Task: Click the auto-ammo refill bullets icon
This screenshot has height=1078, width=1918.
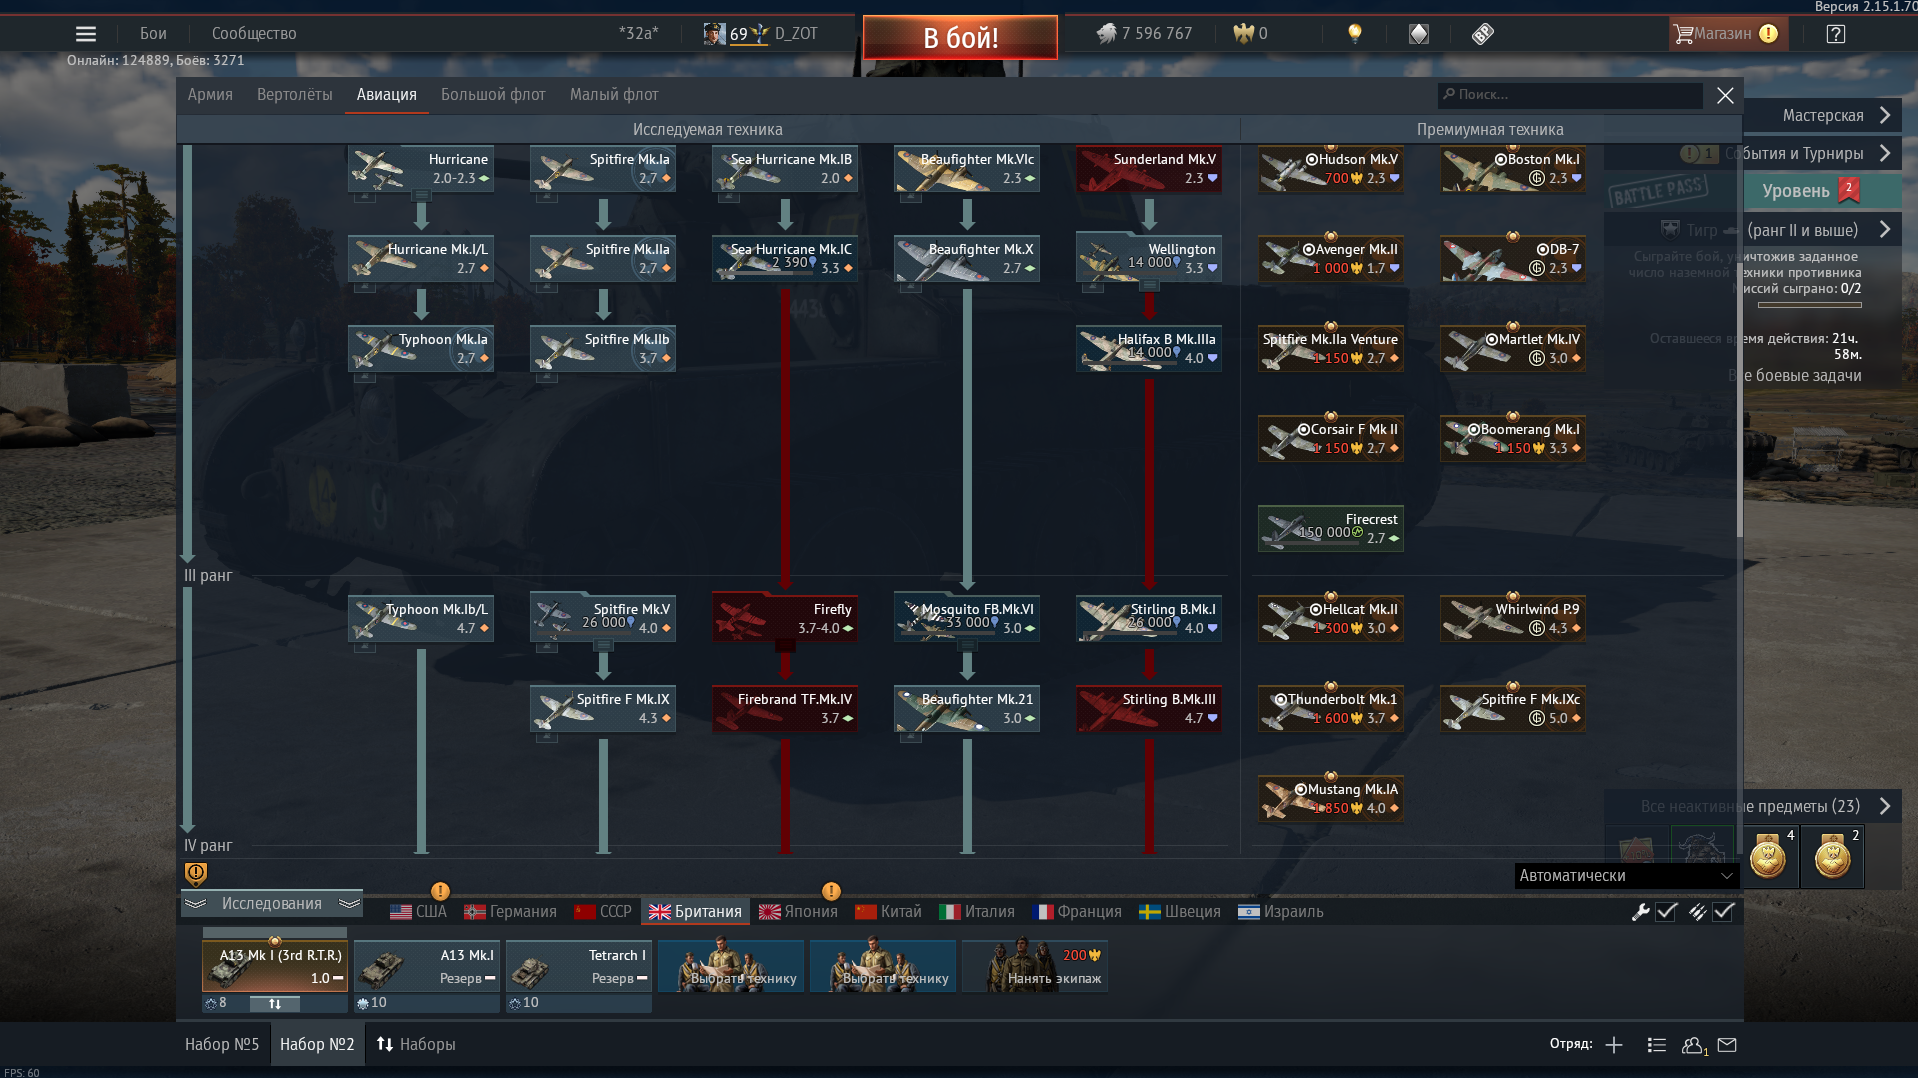Action: (x=1697, y=911)
